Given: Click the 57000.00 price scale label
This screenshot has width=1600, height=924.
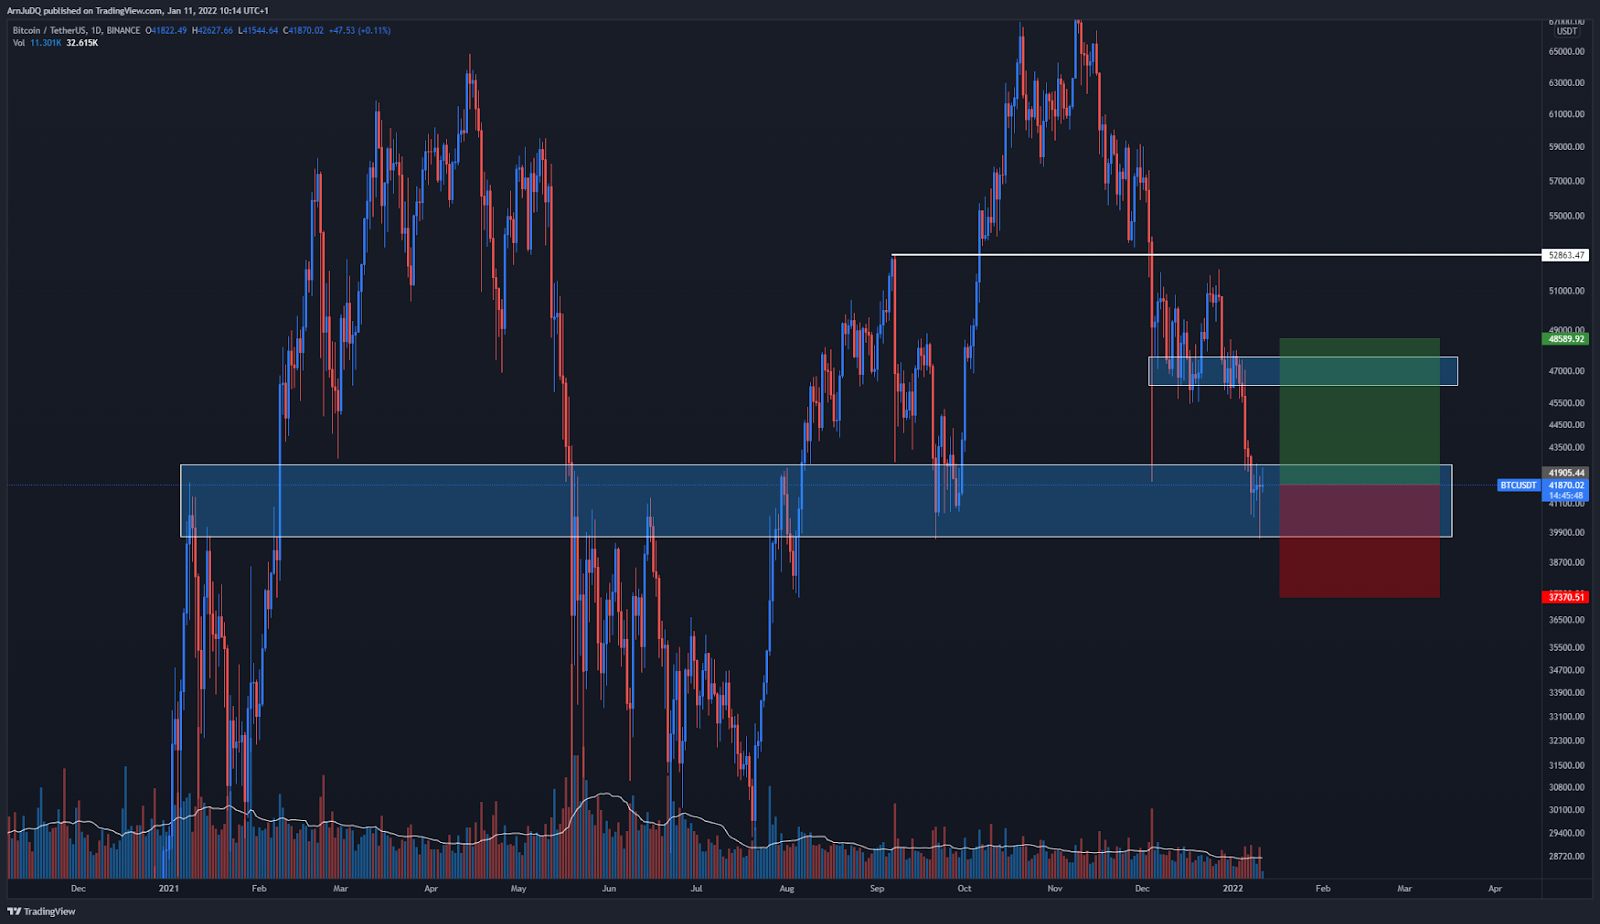Looking at the screenshot, I should [1566, 181].
